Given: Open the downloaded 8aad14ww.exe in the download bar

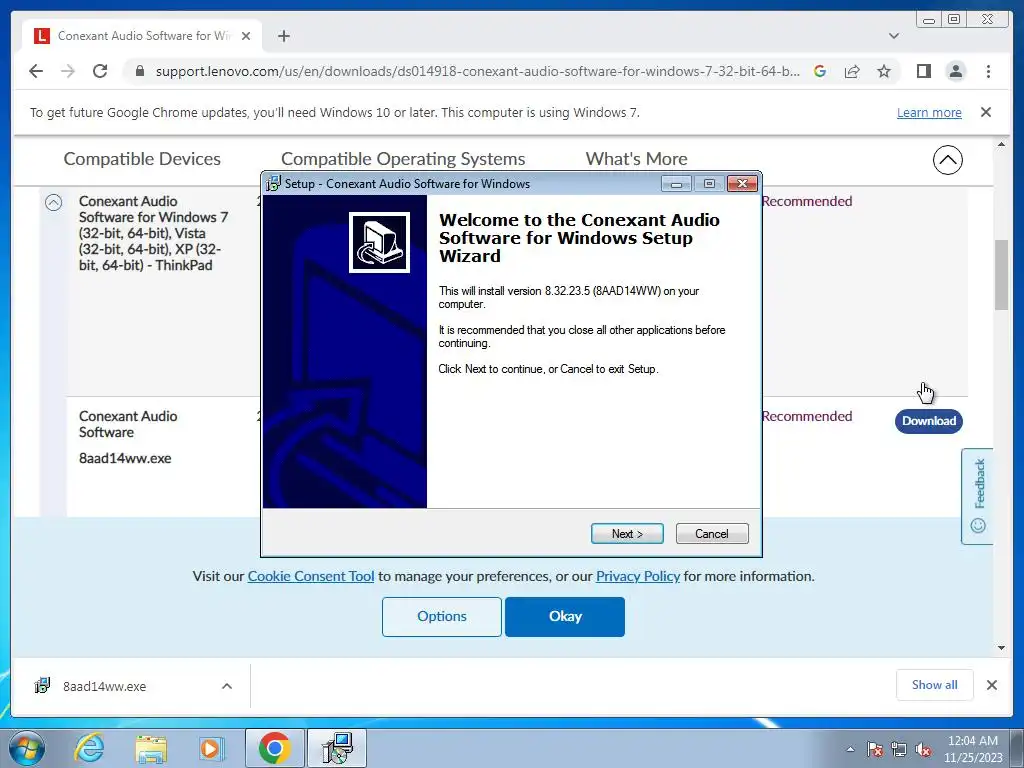Looking at the screenshot, I should tap(104, 686).
